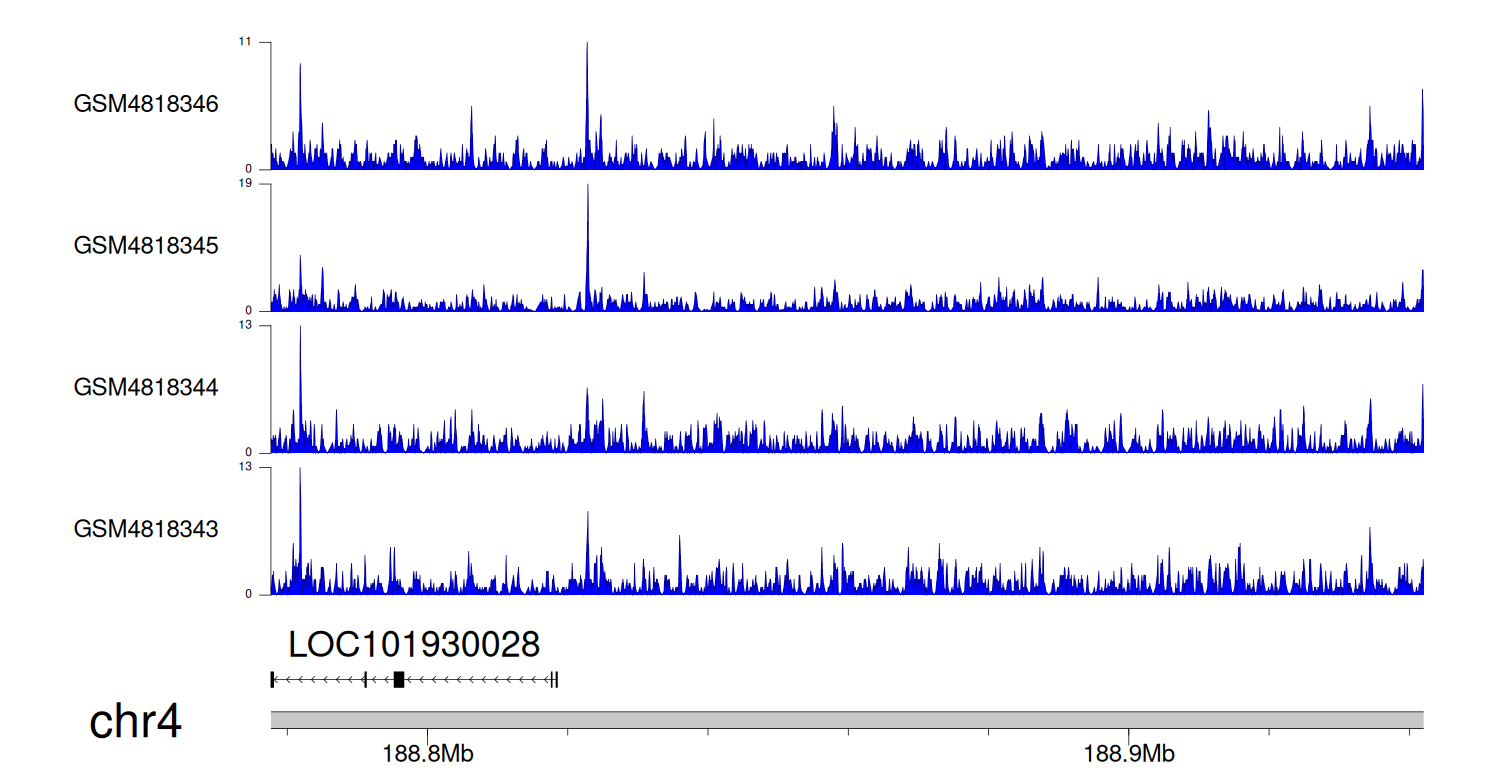The width and height of the screenshot is (1500, 780).
Task: Click the GSM4818346 track label
Action: (146, 104)
